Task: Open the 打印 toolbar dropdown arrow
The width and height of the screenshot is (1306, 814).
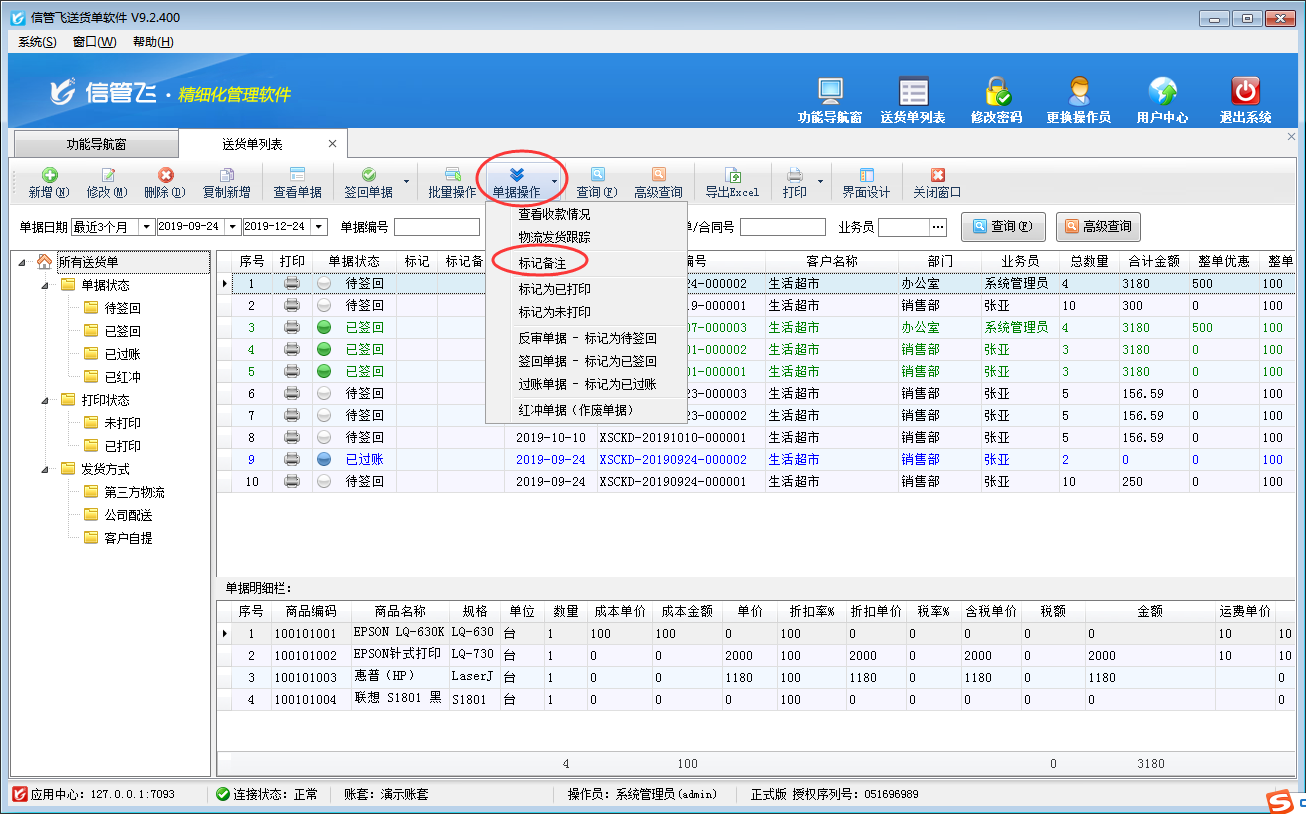Action: tap(821, 182)
